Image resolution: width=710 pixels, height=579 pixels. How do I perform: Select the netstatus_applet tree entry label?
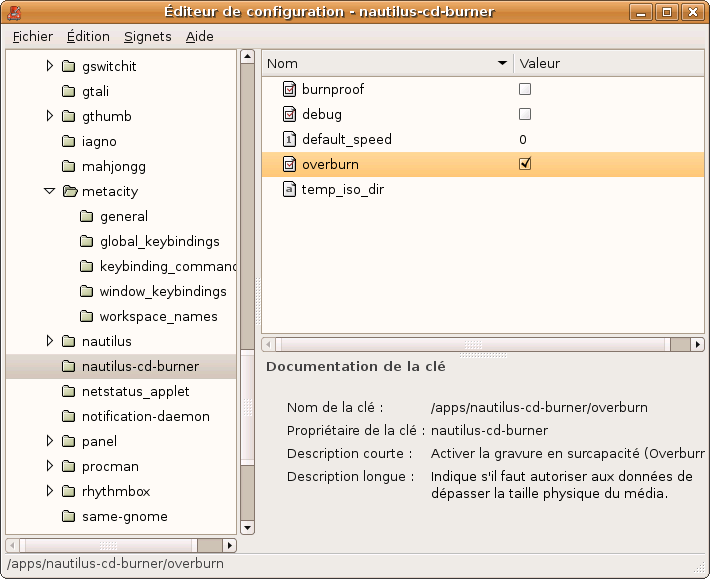pos(135,392)
